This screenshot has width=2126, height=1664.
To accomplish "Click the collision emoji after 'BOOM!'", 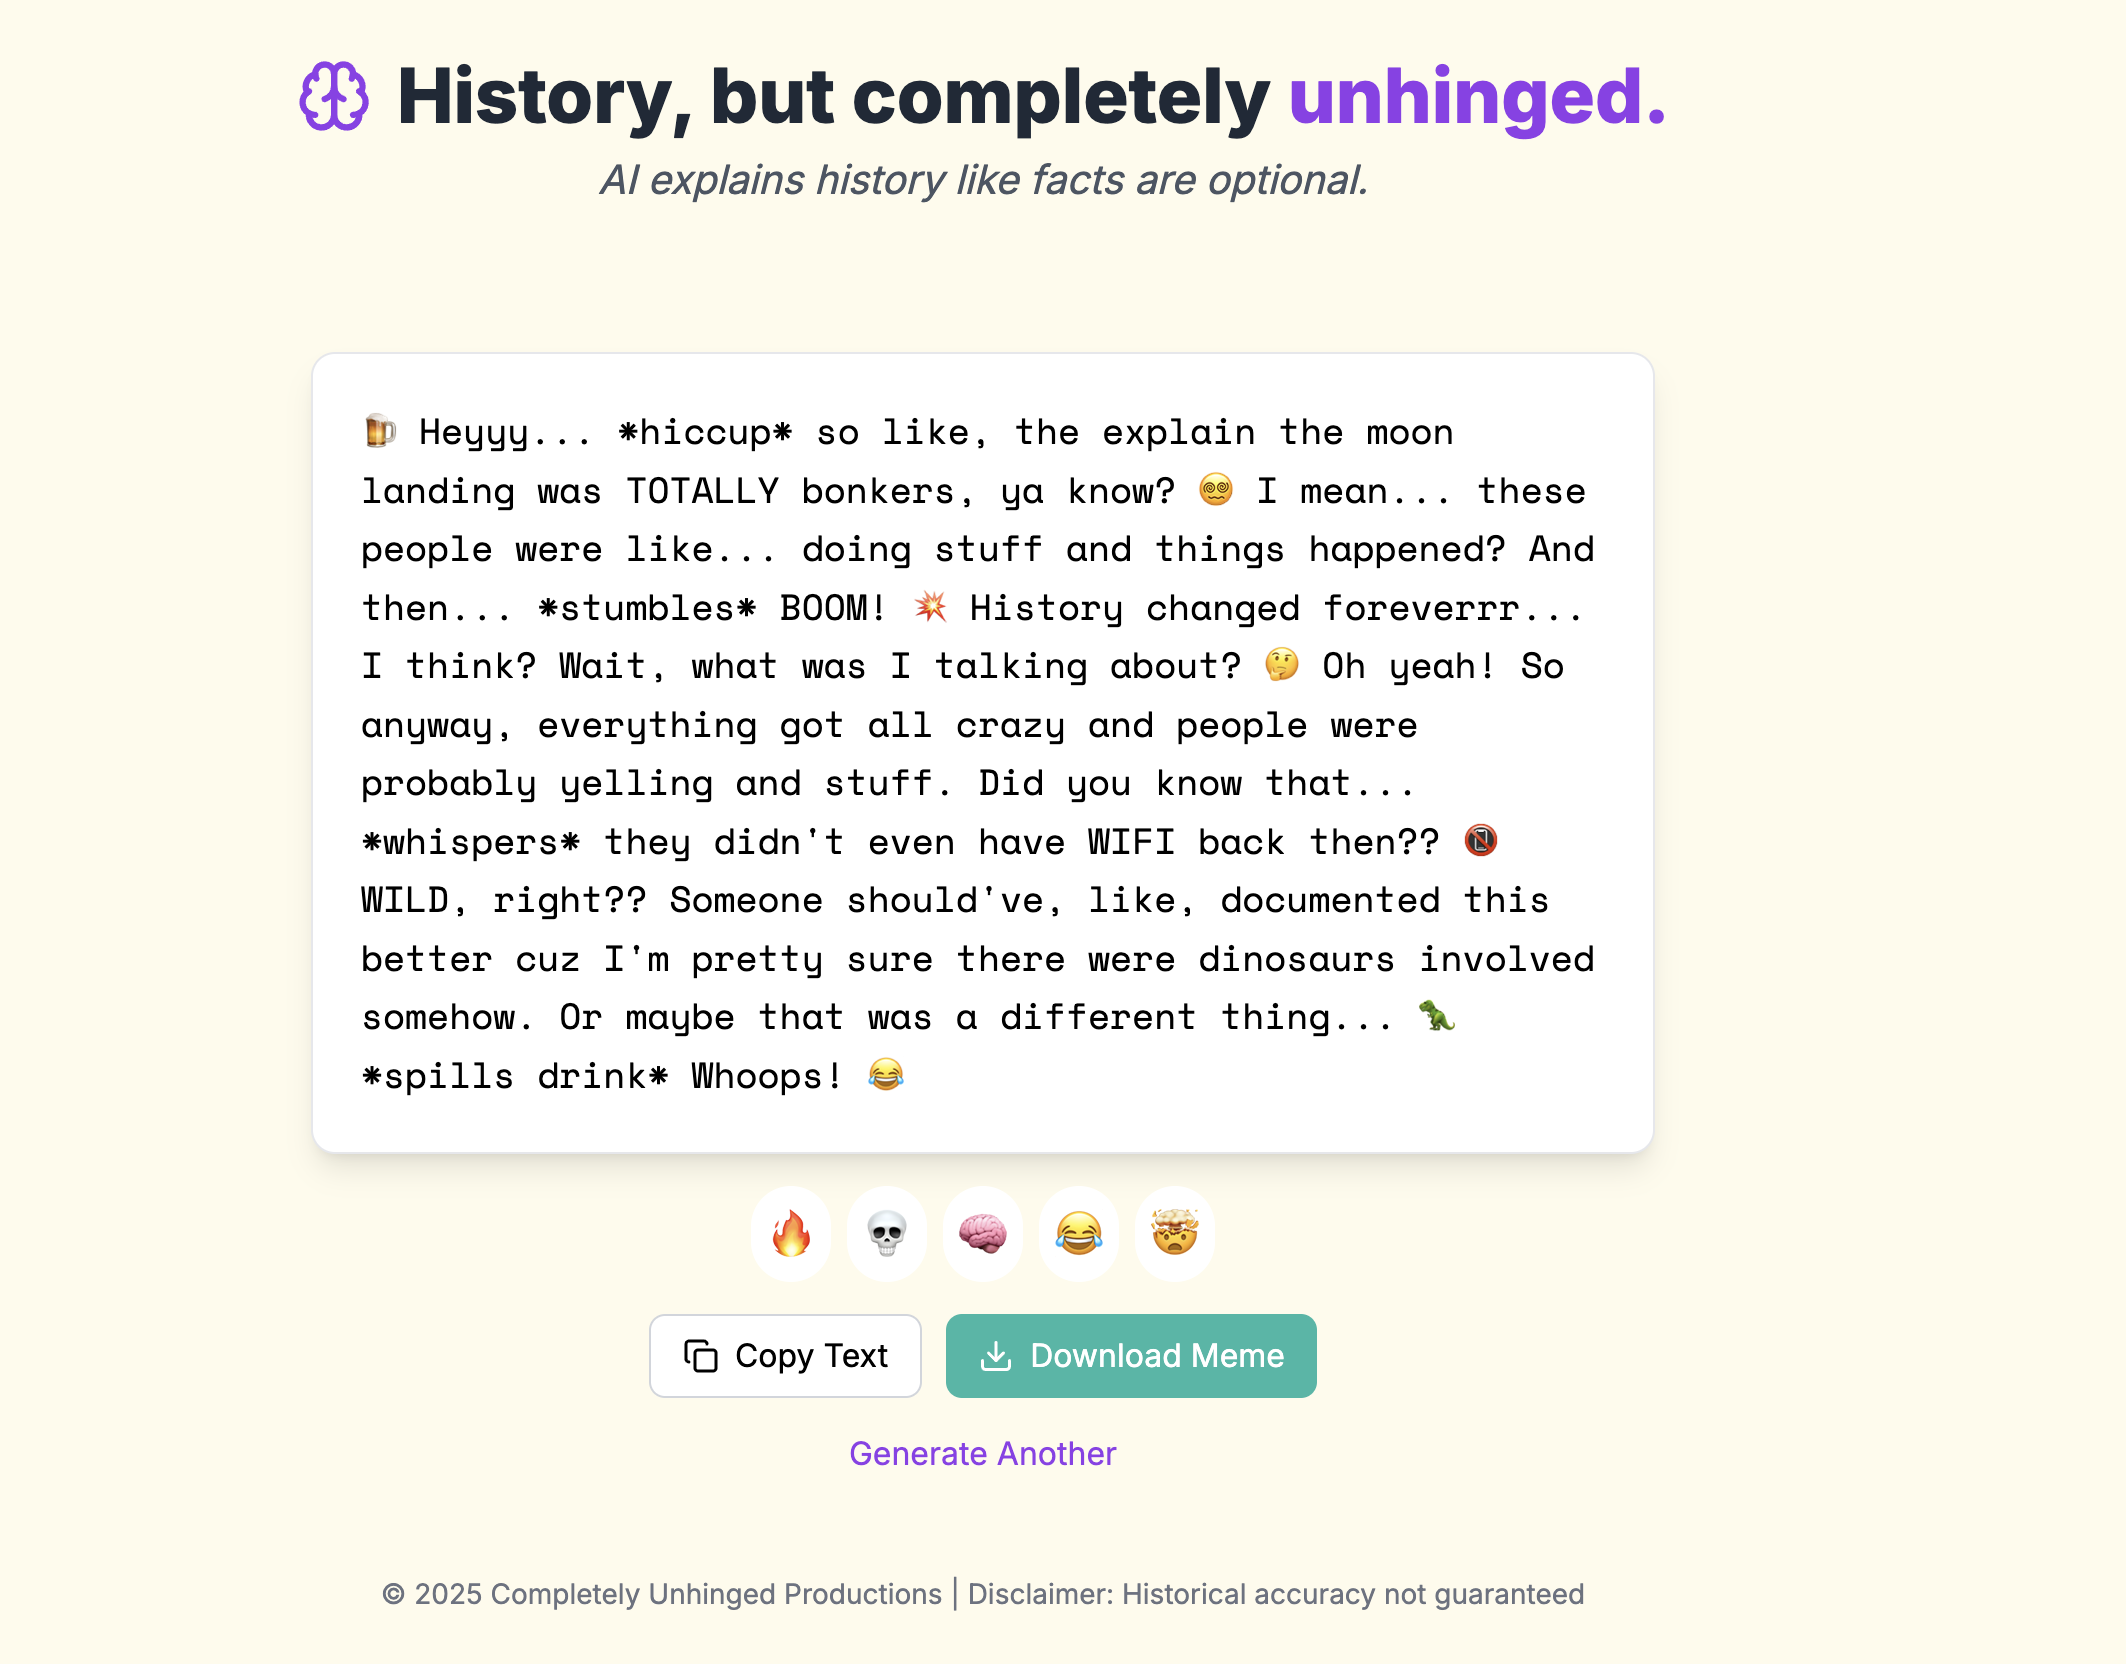I will (932, 607).
